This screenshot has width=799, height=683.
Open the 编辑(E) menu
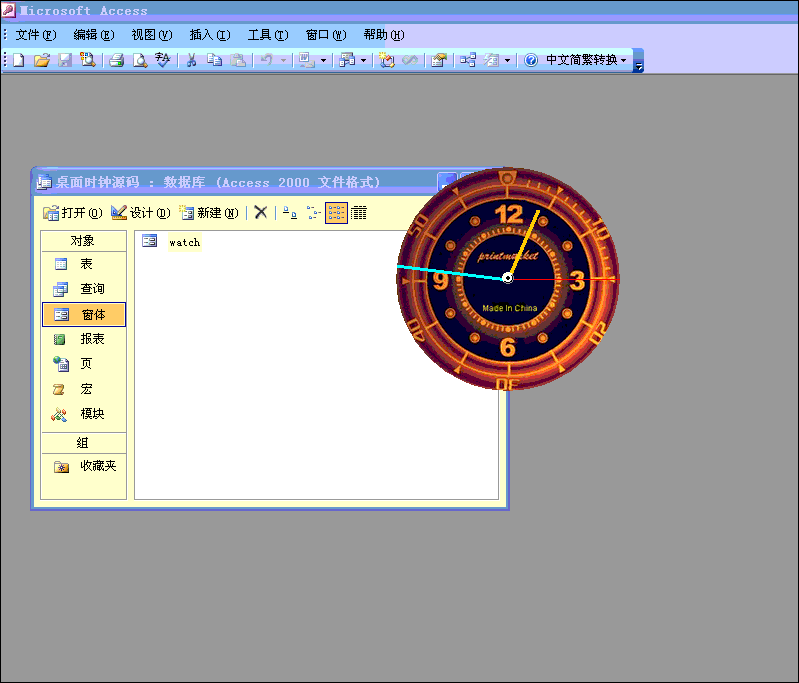coord(94,35)
